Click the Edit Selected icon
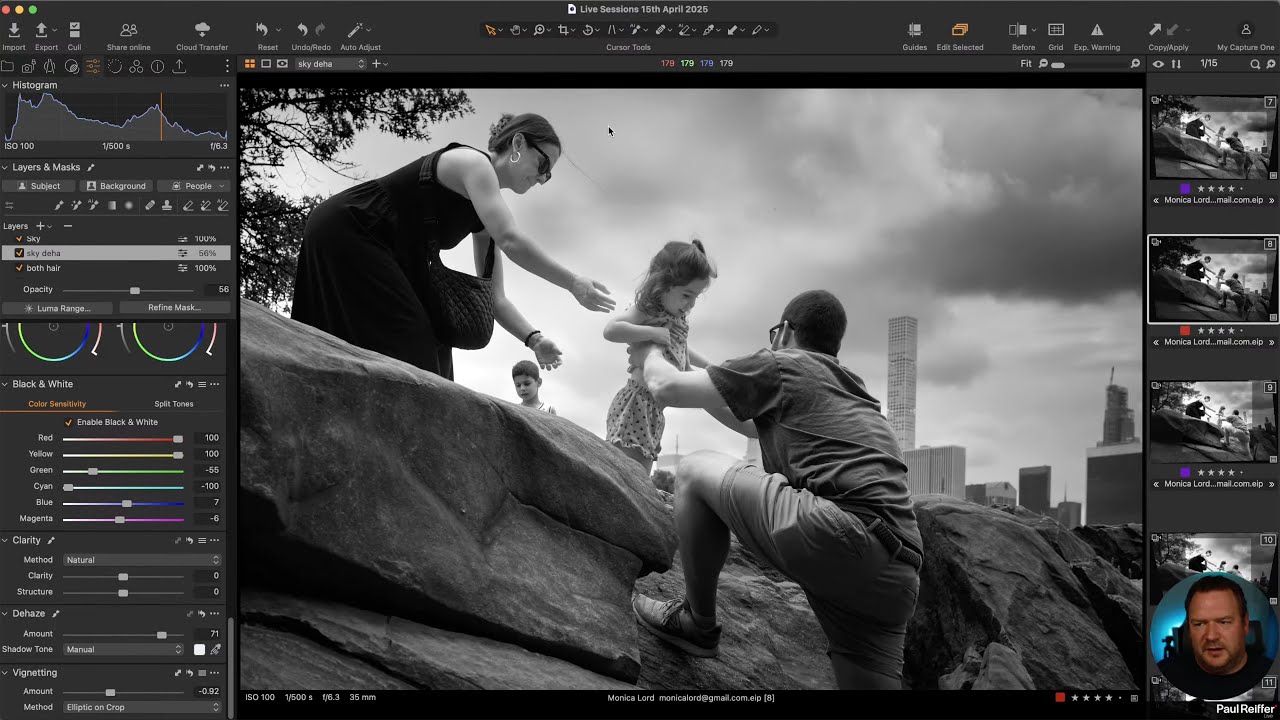1280x720 pixels. [x=960, y=30]
